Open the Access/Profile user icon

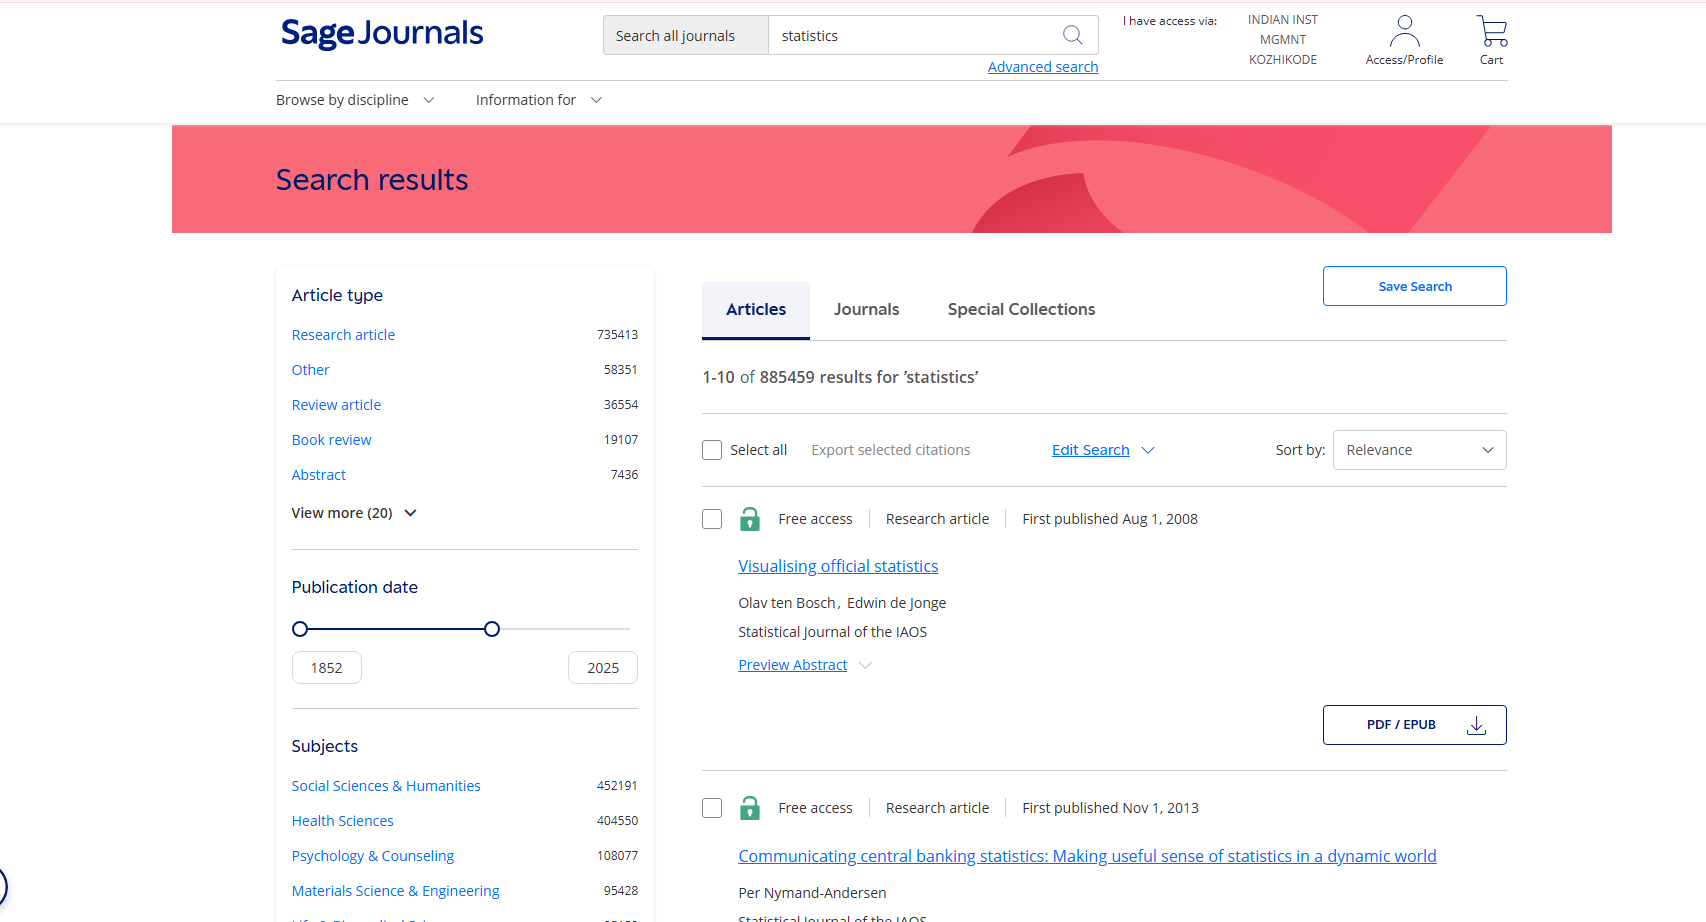(x=1404, y=32)
